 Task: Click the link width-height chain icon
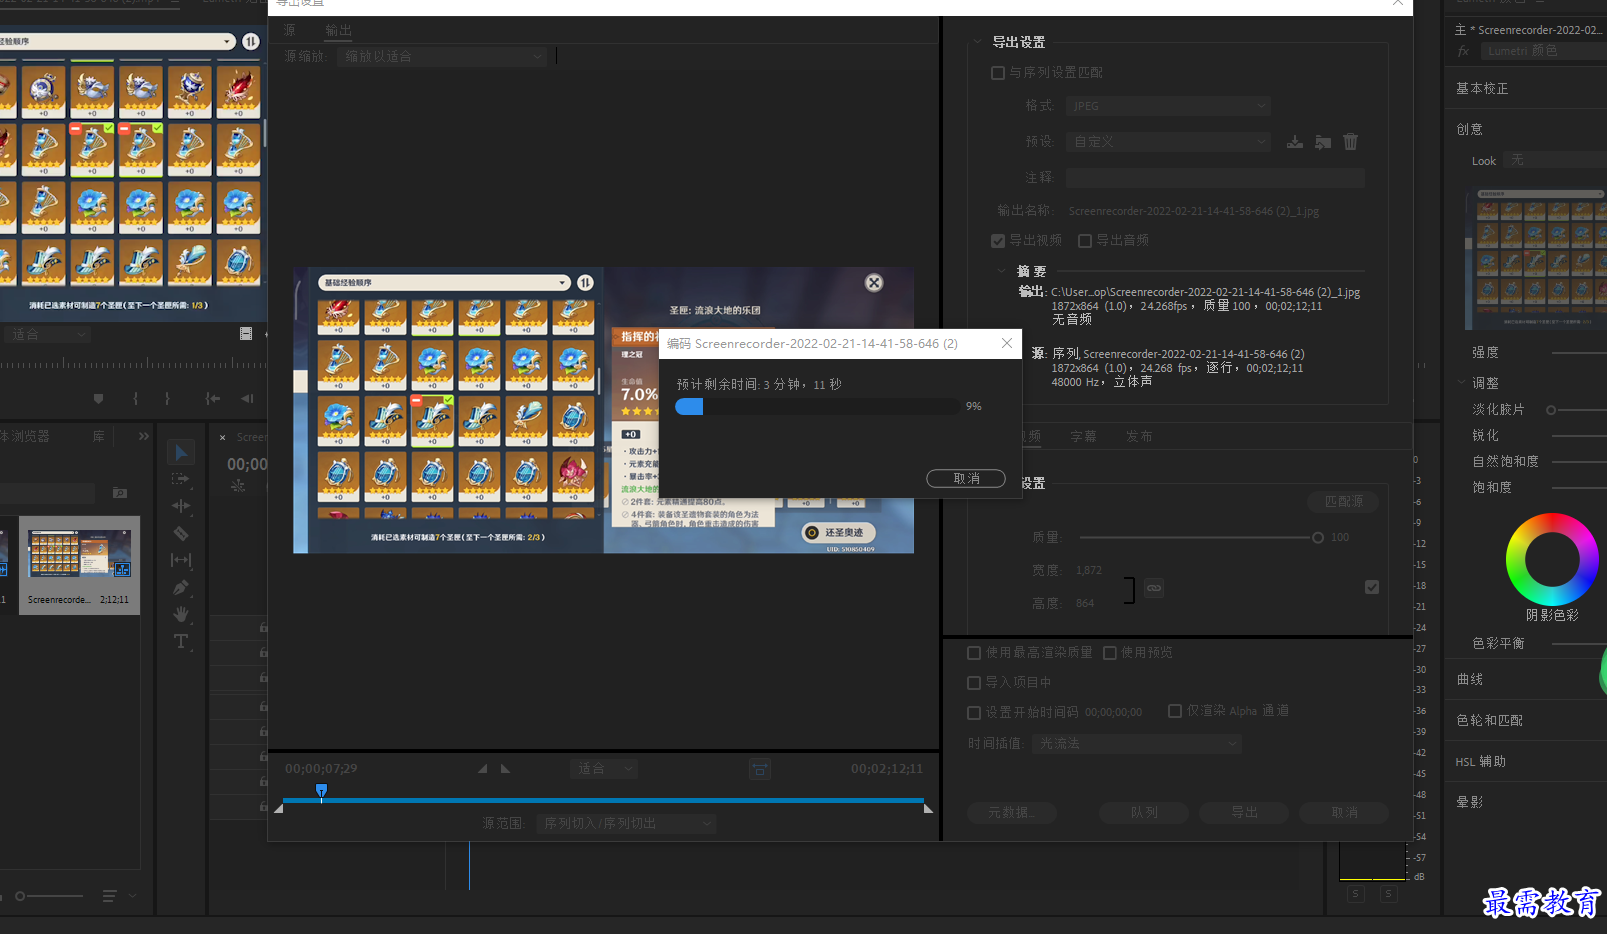click(x=1154, y=588)
